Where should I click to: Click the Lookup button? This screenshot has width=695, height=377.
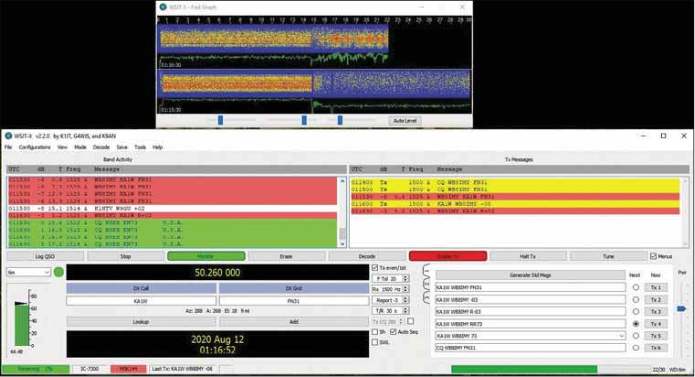[141, 322]
